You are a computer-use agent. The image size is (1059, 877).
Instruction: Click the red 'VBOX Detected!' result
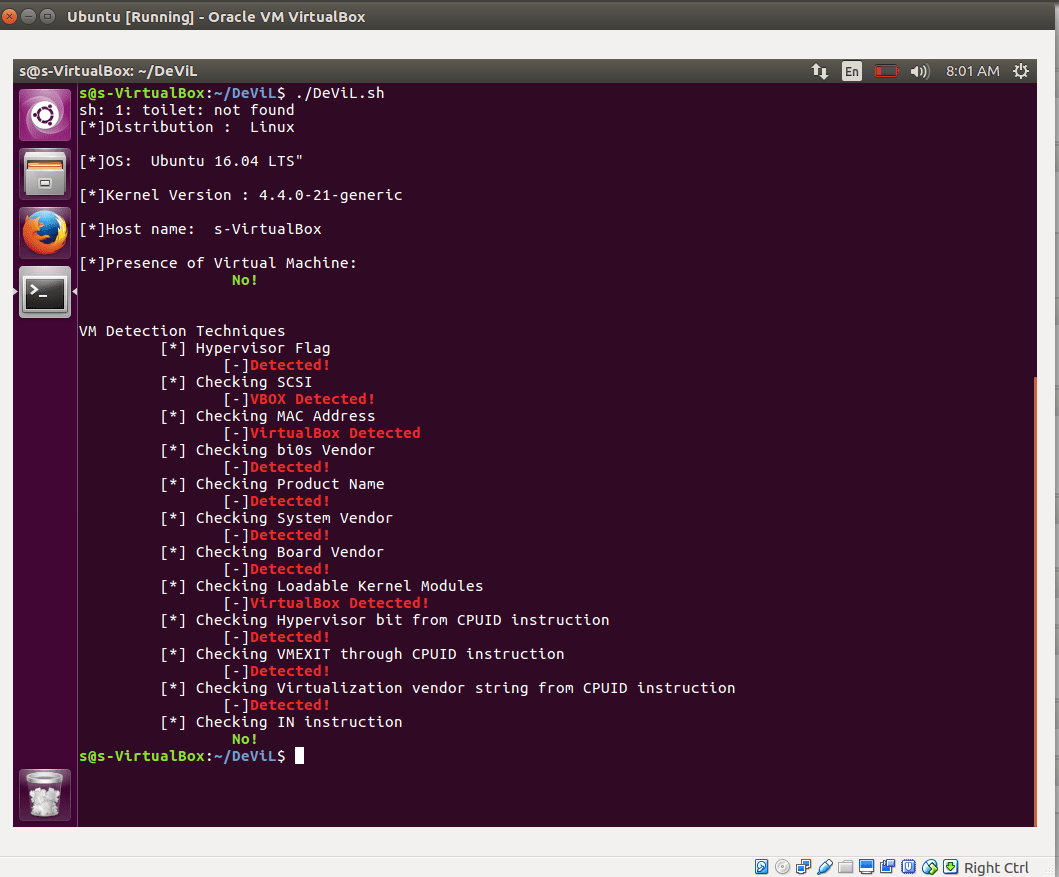(312, 399)
